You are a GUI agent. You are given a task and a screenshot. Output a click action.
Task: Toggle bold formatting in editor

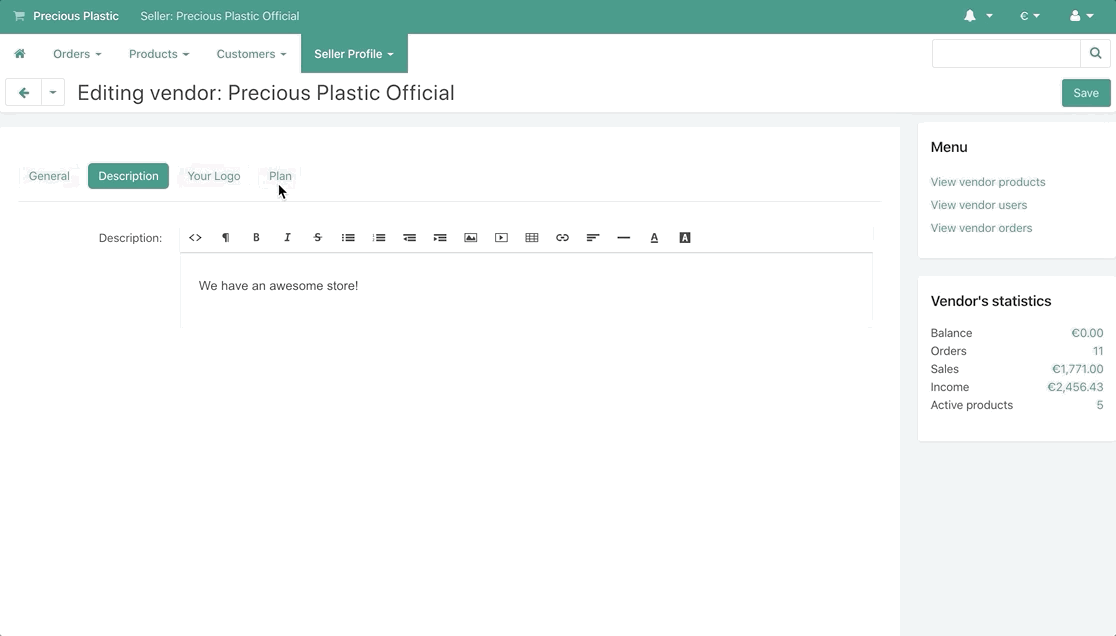256,238
